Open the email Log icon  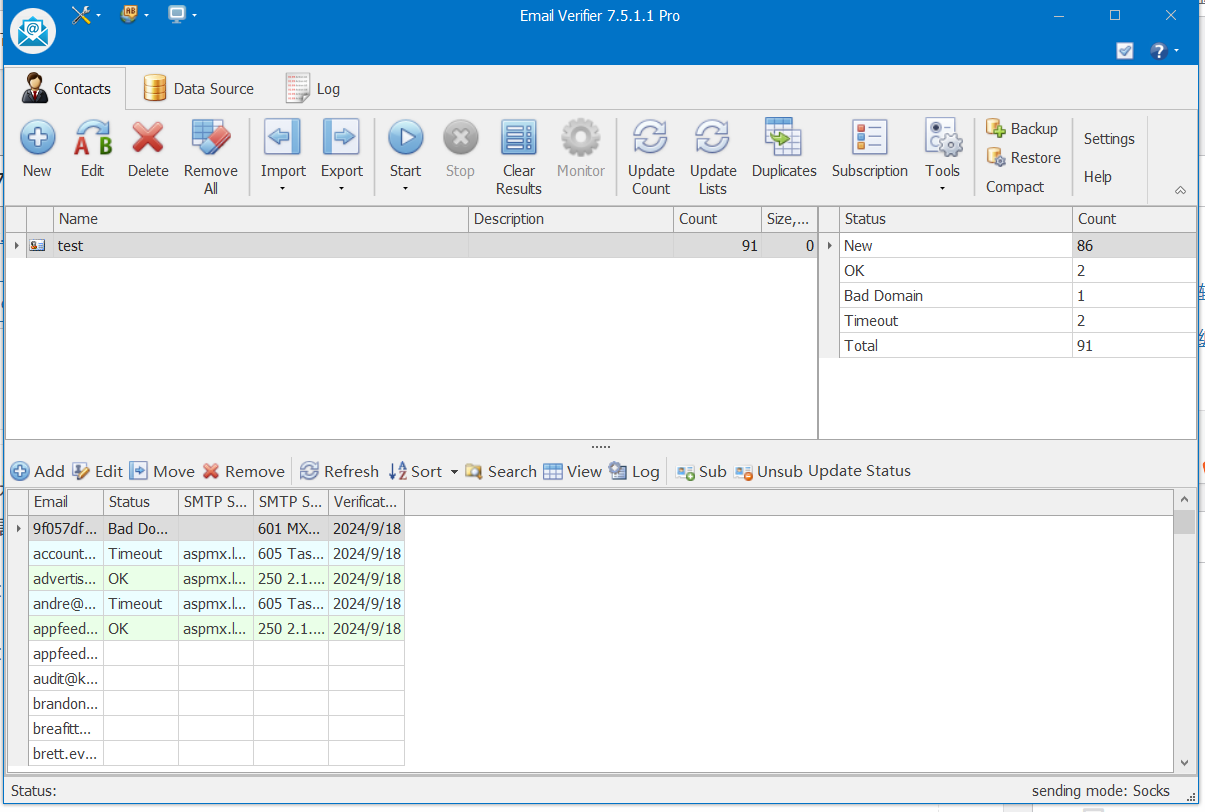[x=618, y=471]
